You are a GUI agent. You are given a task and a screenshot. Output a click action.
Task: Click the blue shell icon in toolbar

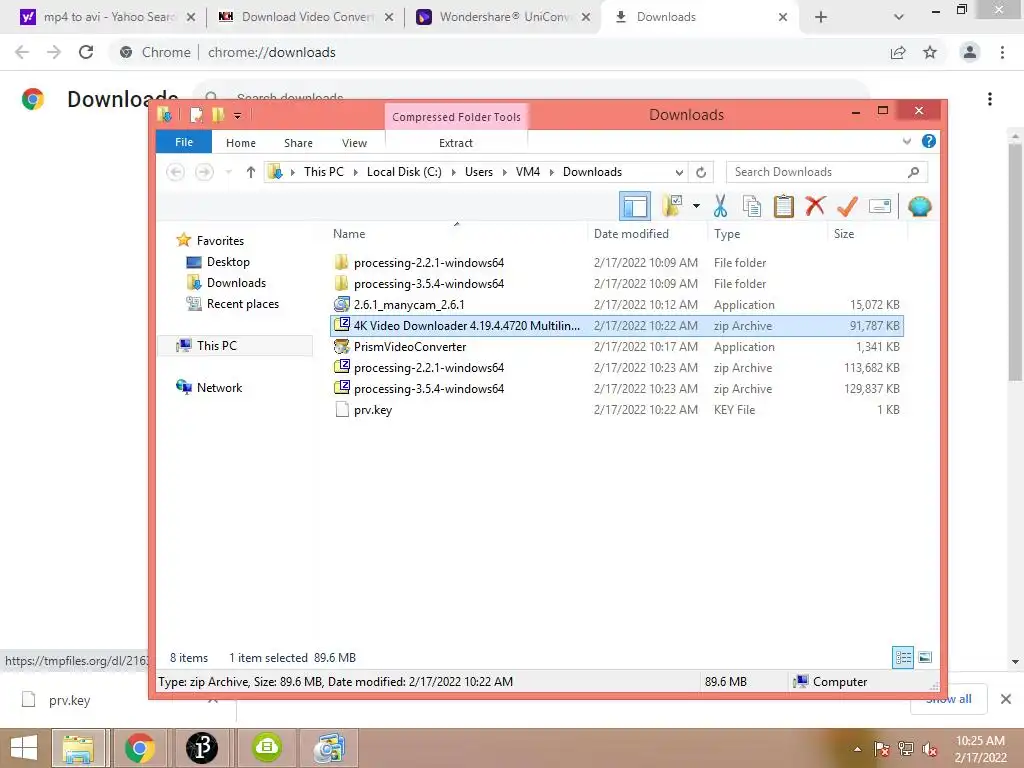(920, 206)
